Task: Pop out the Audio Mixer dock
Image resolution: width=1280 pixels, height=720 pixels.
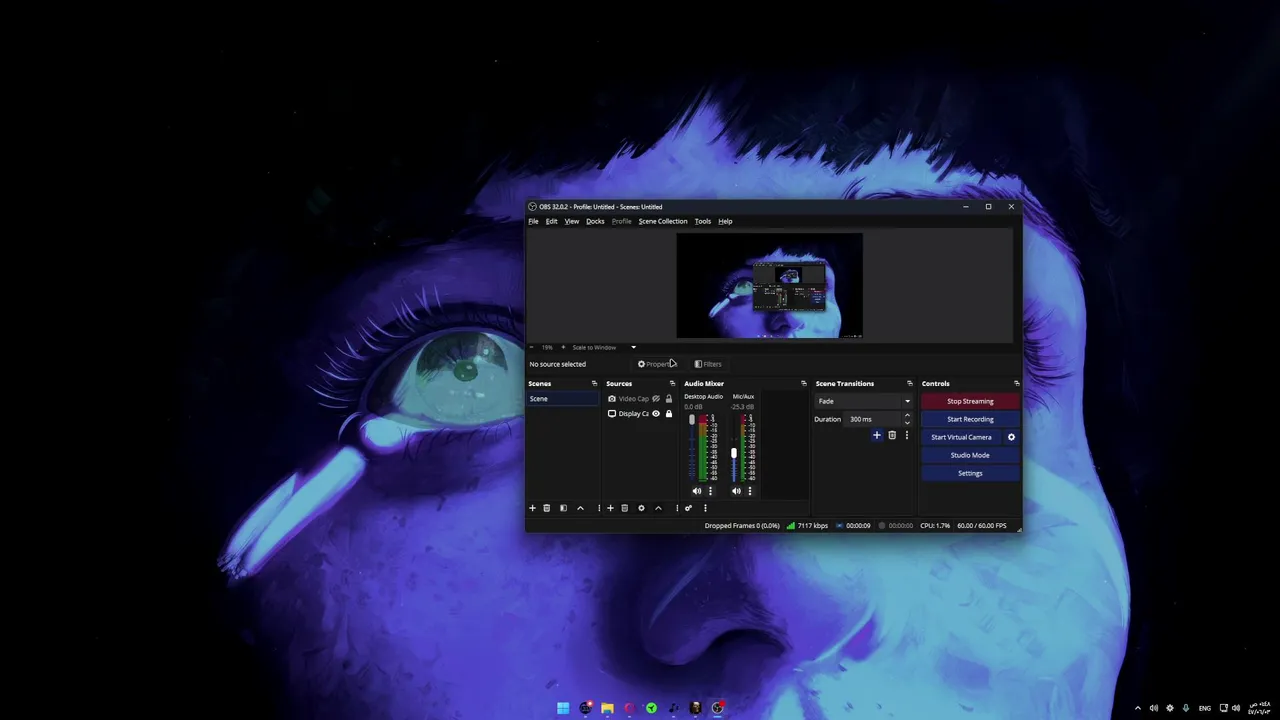Action: click(803, 383)
